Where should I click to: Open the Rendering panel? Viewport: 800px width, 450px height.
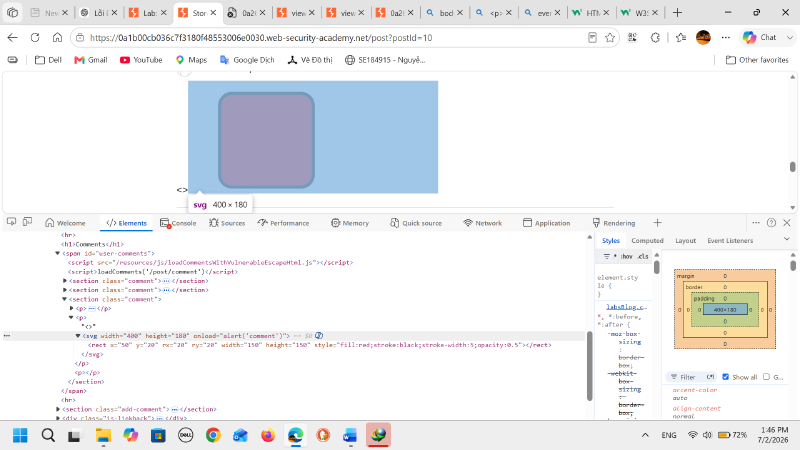(614, 223)
